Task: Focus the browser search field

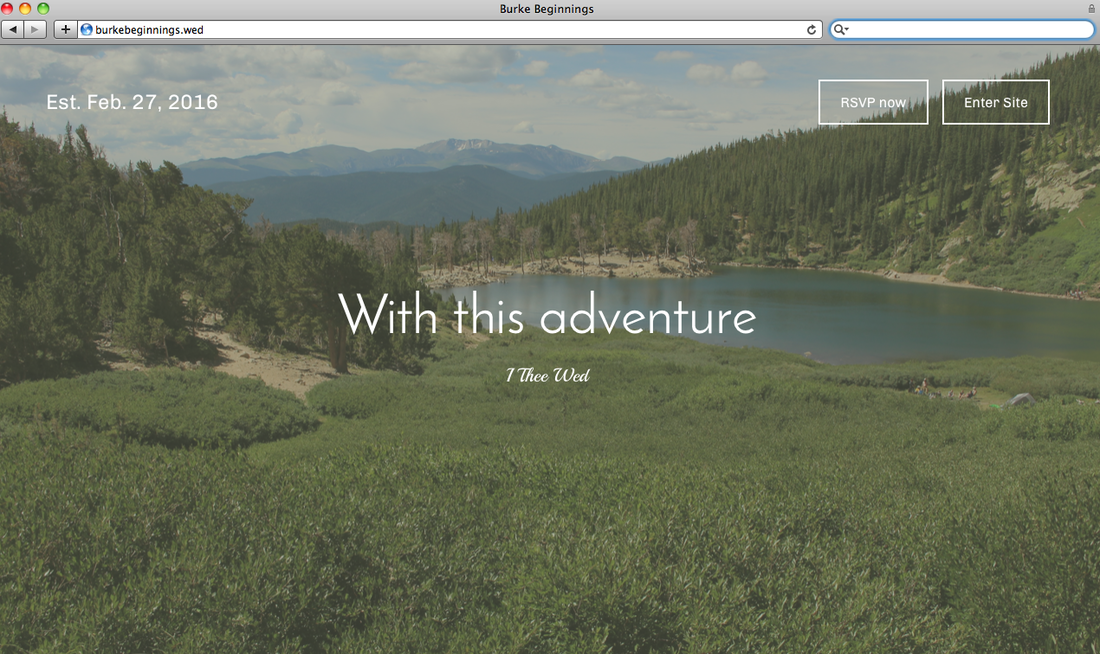Action: point(962,29)
